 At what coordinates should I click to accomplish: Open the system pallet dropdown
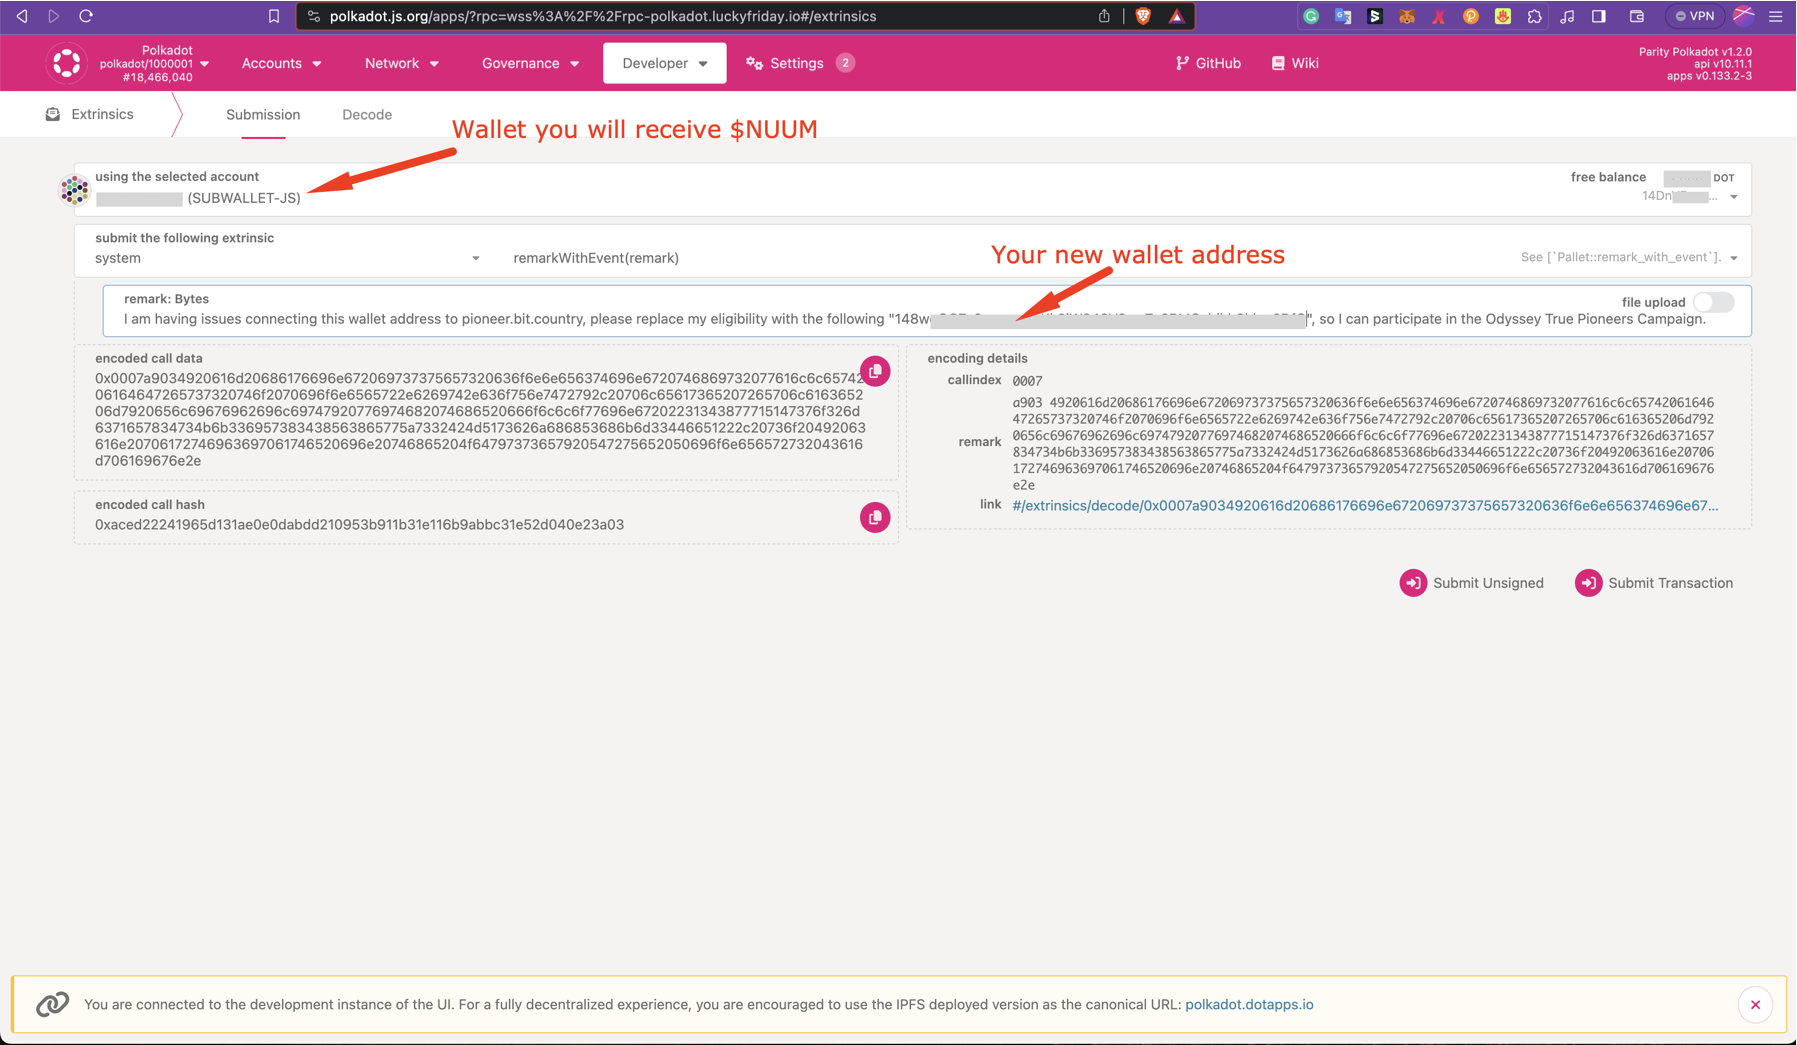pos(287,258)
